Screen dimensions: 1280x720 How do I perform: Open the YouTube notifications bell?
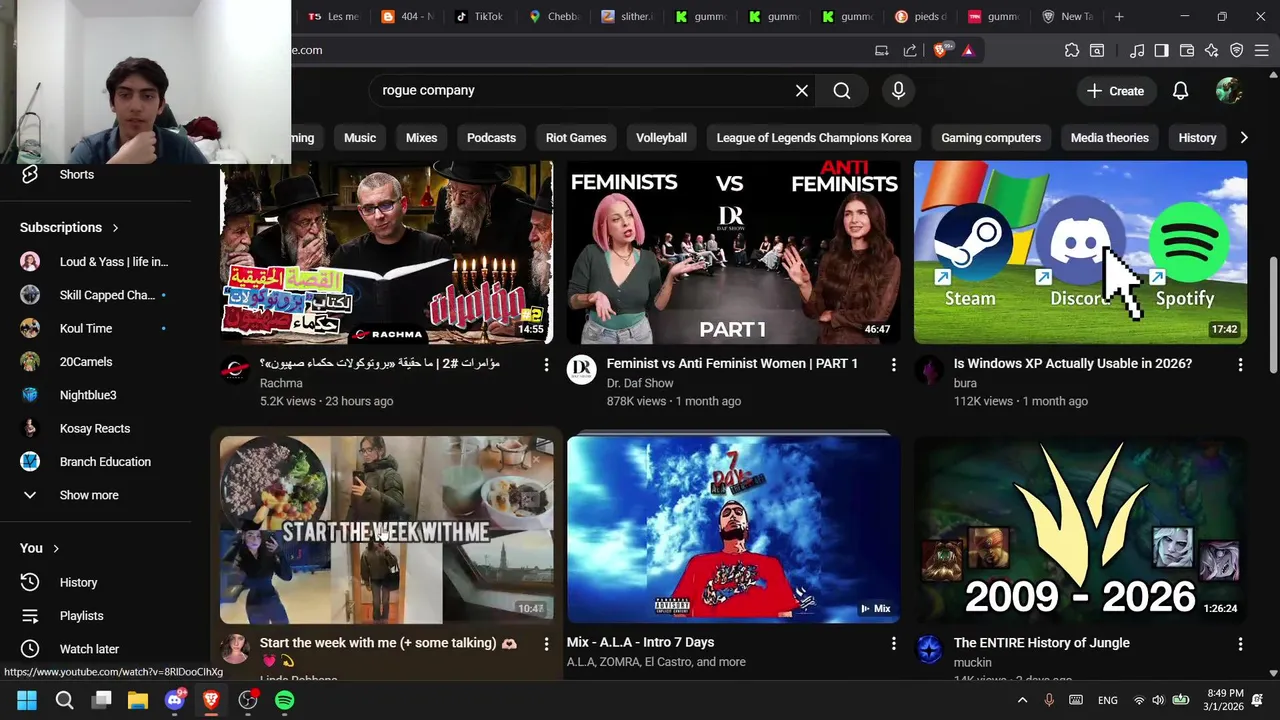coord(1180,91)
